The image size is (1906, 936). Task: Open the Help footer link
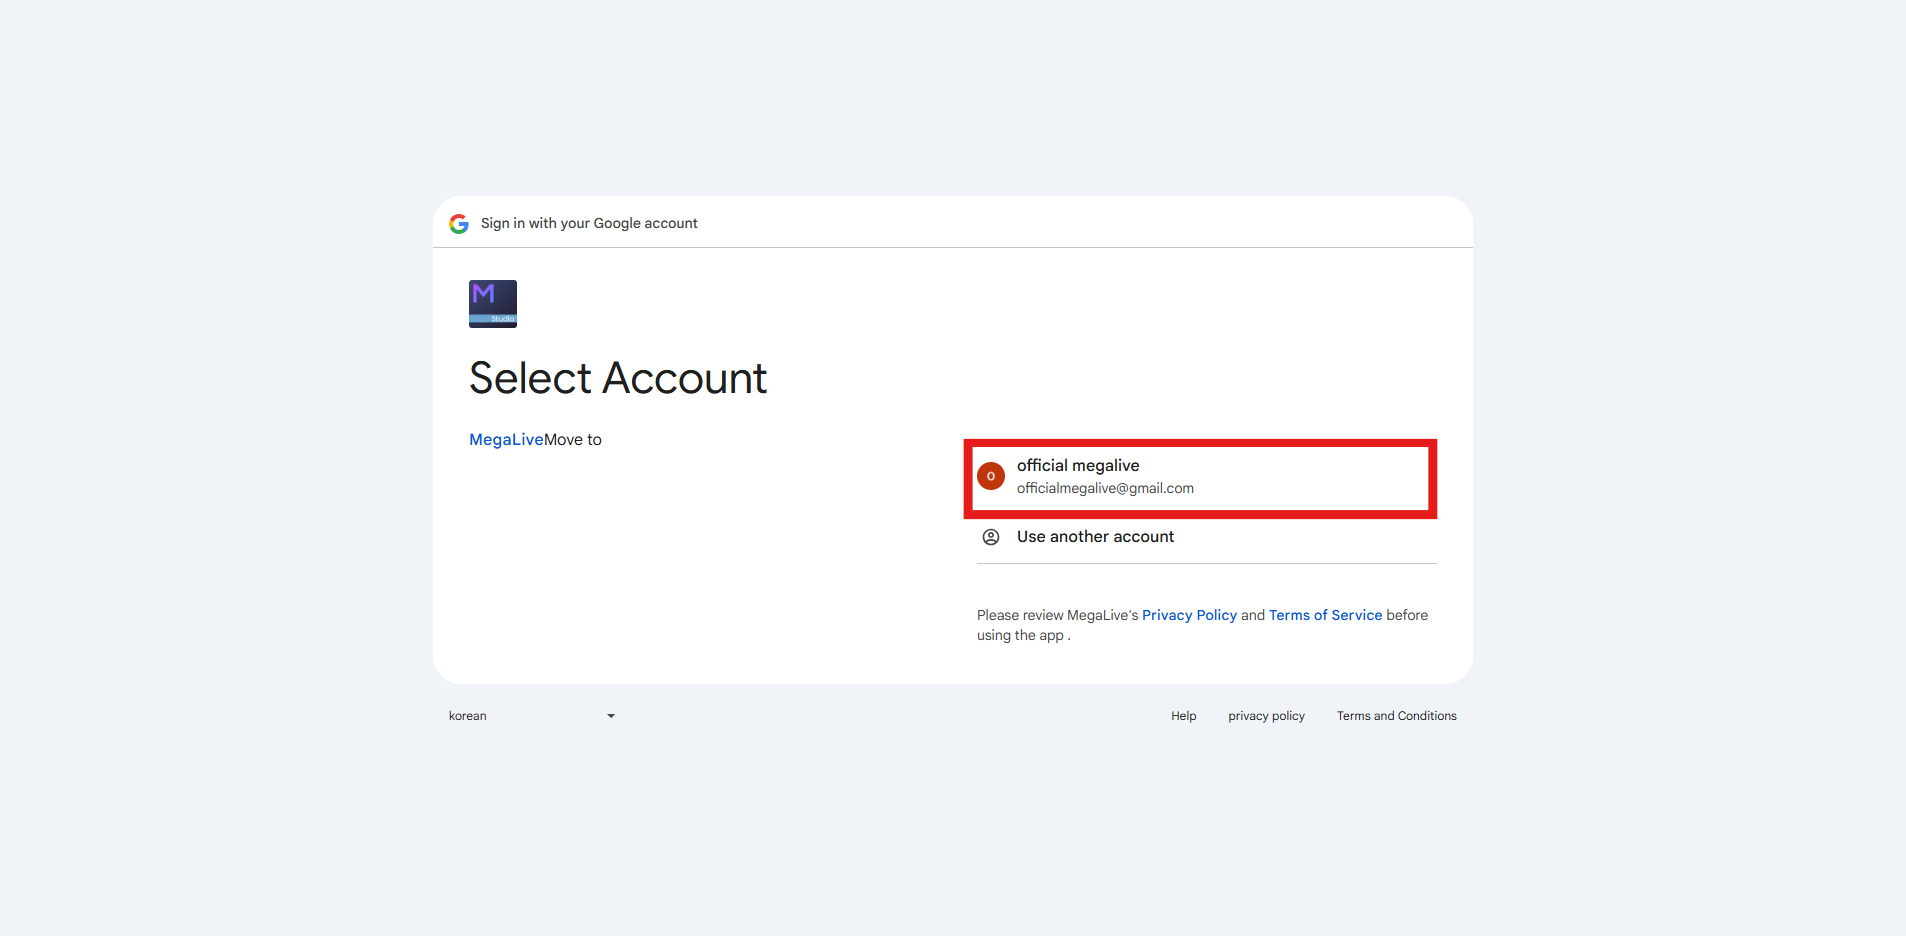1183,716
